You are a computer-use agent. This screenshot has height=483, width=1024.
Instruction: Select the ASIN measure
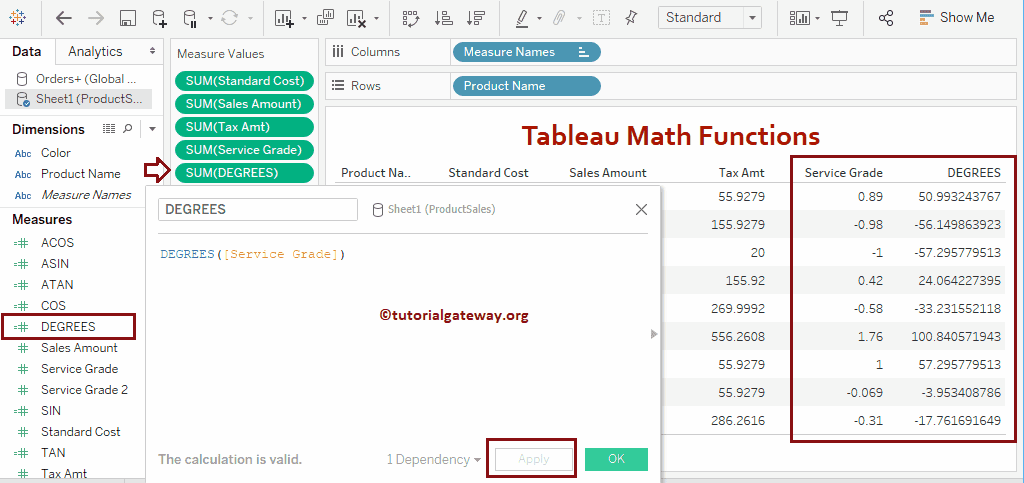coord(55,264)
